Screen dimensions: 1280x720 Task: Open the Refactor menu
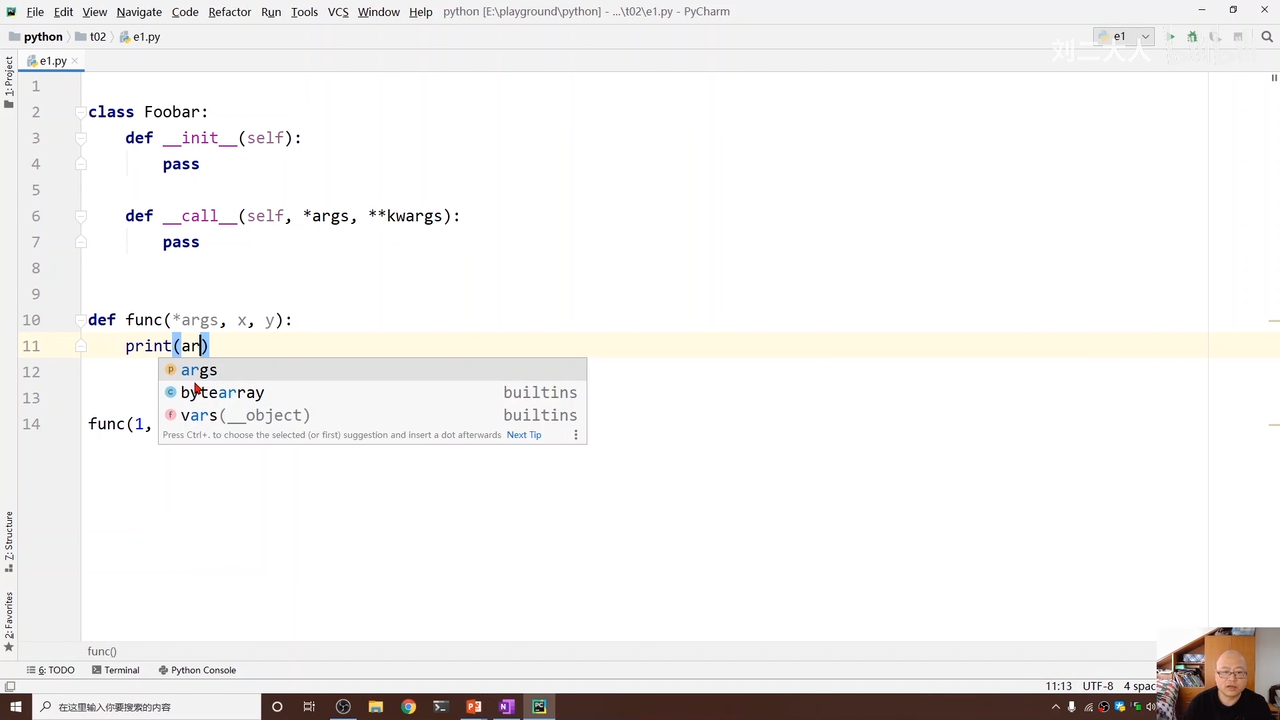click(229, 11)
